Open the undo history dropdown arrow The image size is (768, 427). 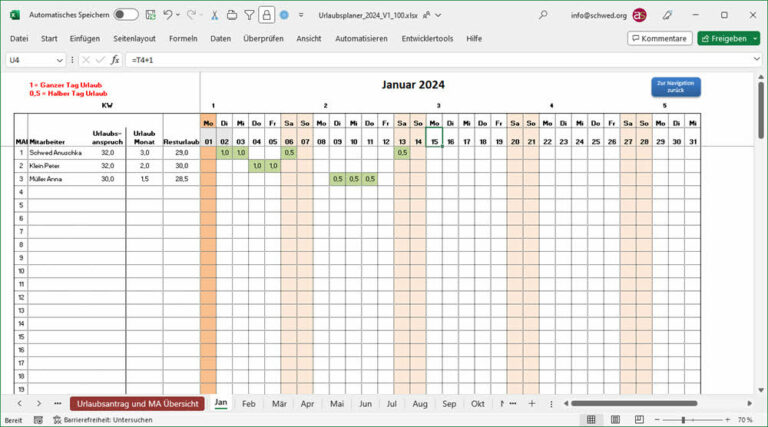click(178, 15)
